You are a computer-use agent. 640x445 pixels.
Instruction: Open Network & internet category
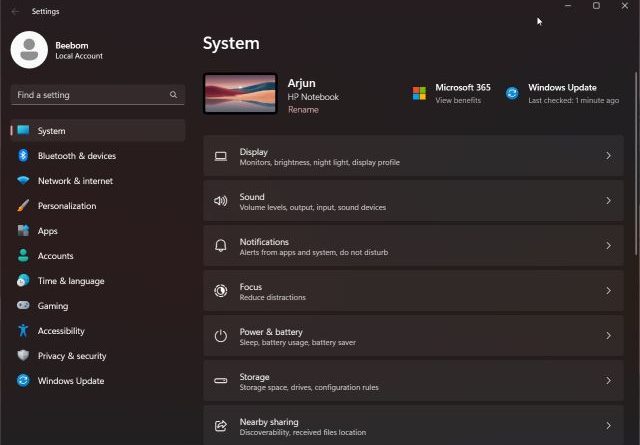98,180
